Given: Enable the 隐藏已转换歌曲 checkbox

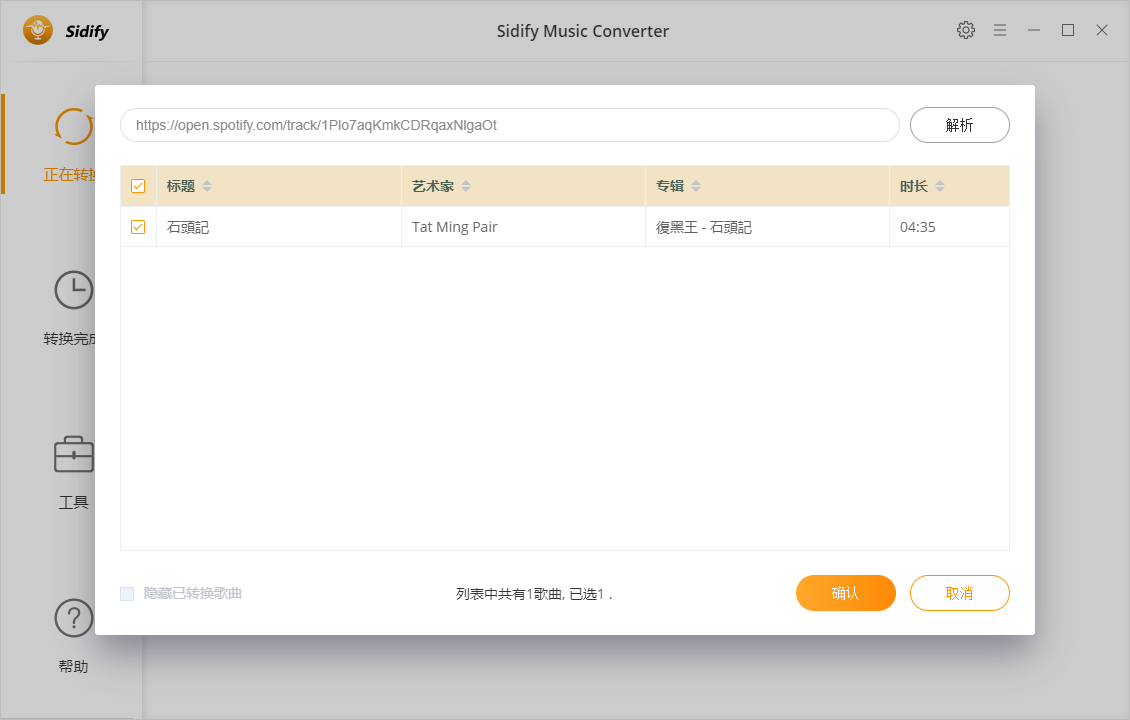Looking at the screenshot, I should (x=127, y=594).
